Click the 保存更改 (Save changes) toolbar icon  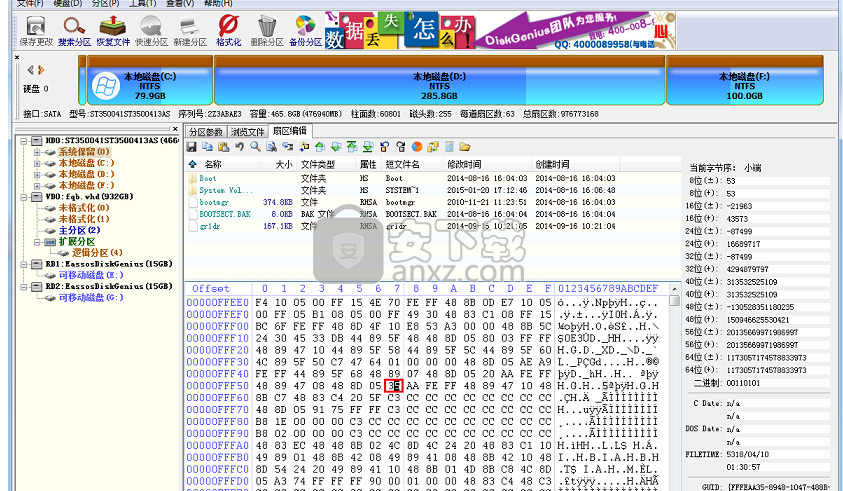point(35,31)
